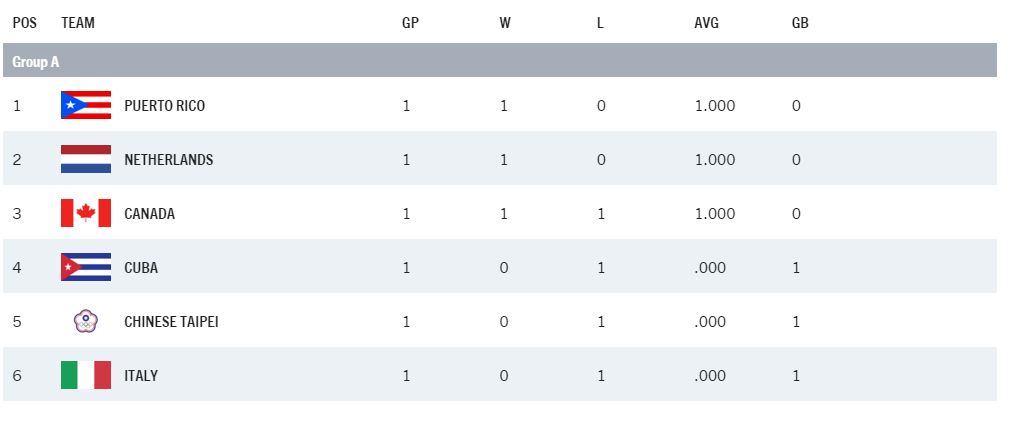Select the CANADA team name
Viewport: 1013px width, 422px height.
[149, 213]
